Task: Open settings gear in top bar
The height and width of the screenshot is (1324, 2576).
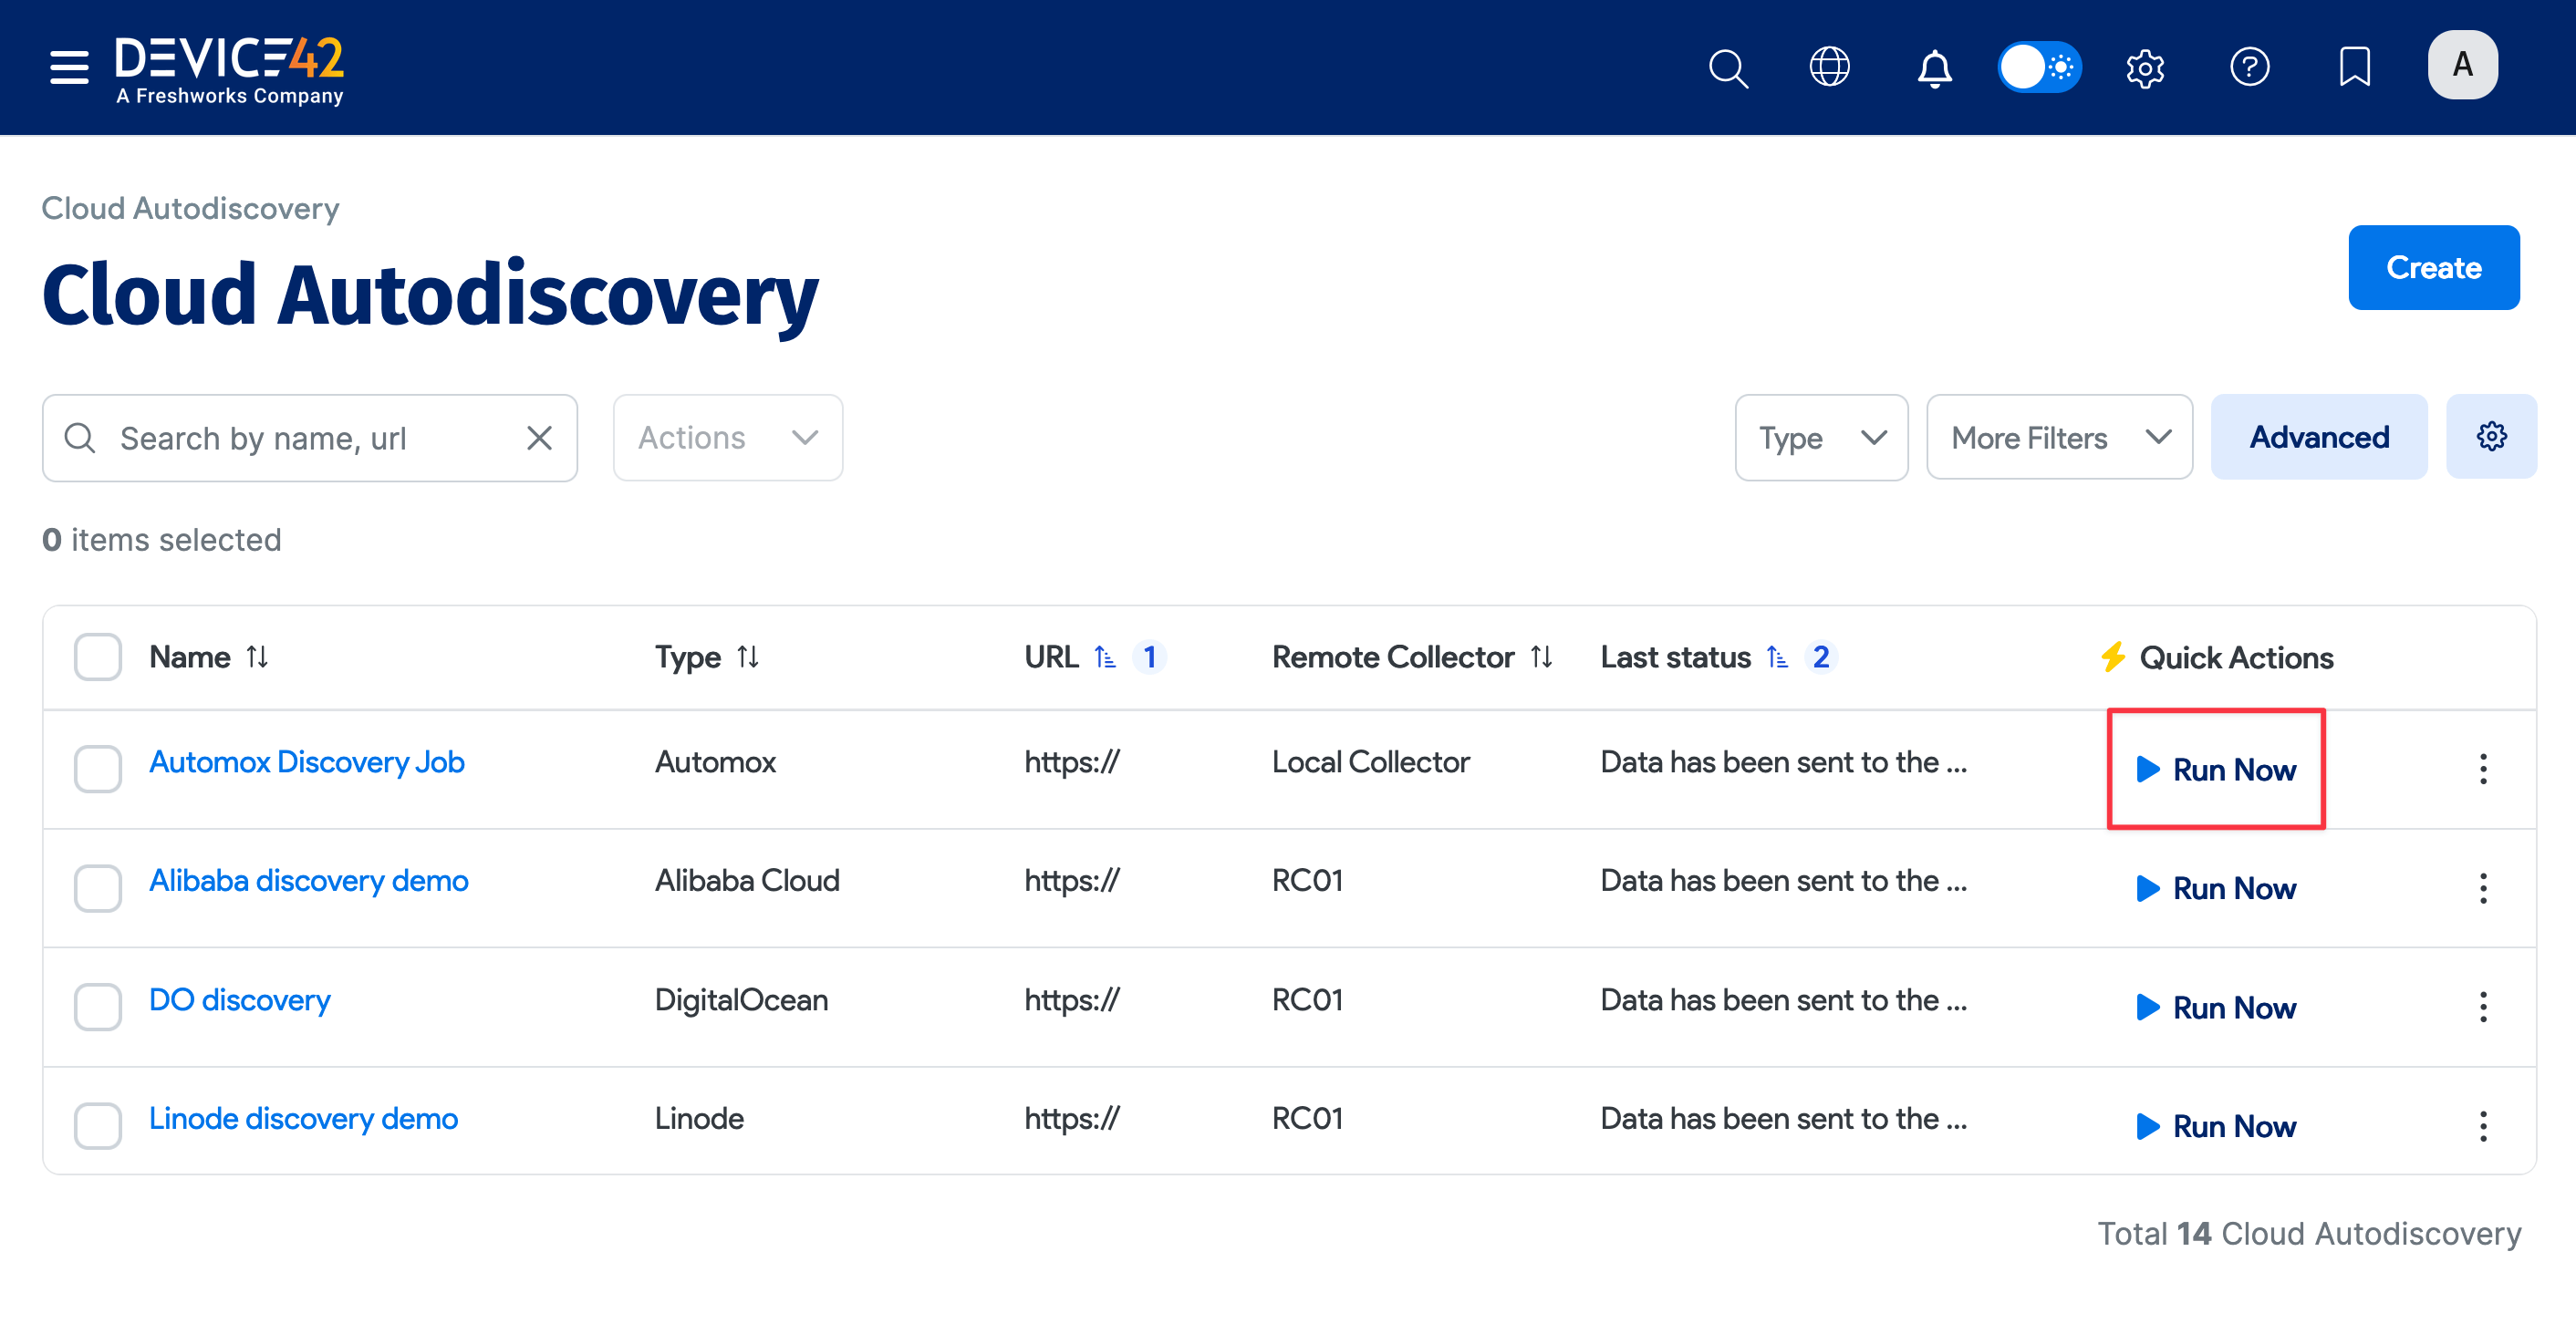Action: 2144,68
